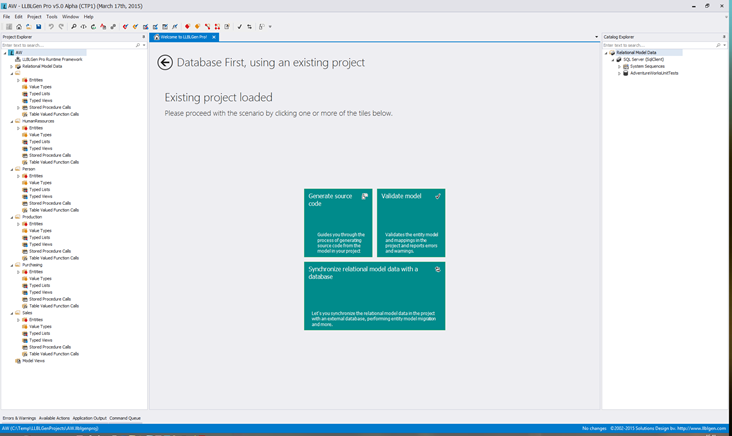This screenshot has height=436, width=732.
Task: Click the magnifier in Project Explorer search box
Action: tap(138, 45)
